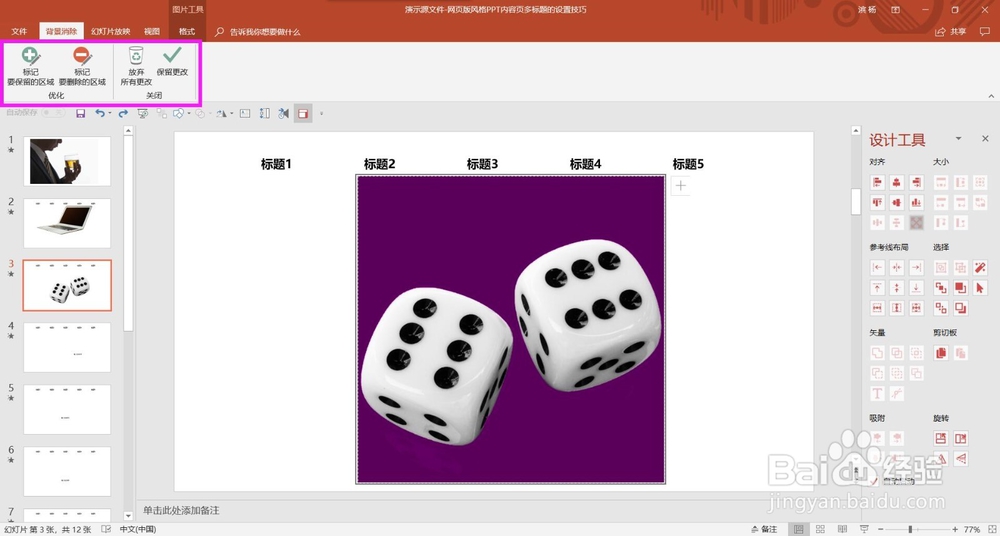Click 77% zoom level

[x=972, y=530]
